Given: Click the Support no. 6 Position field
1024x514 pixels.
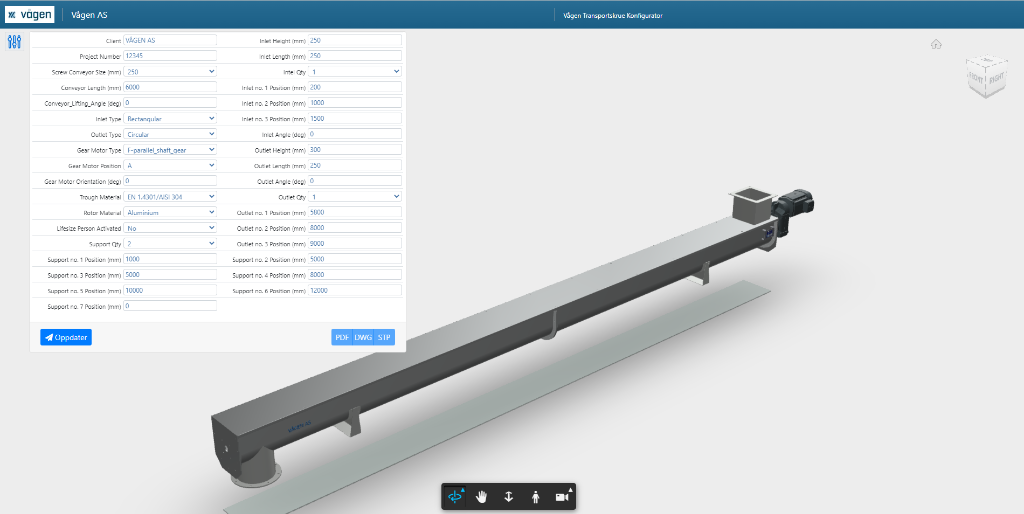Looking at the screenshot, I should 355,291.
